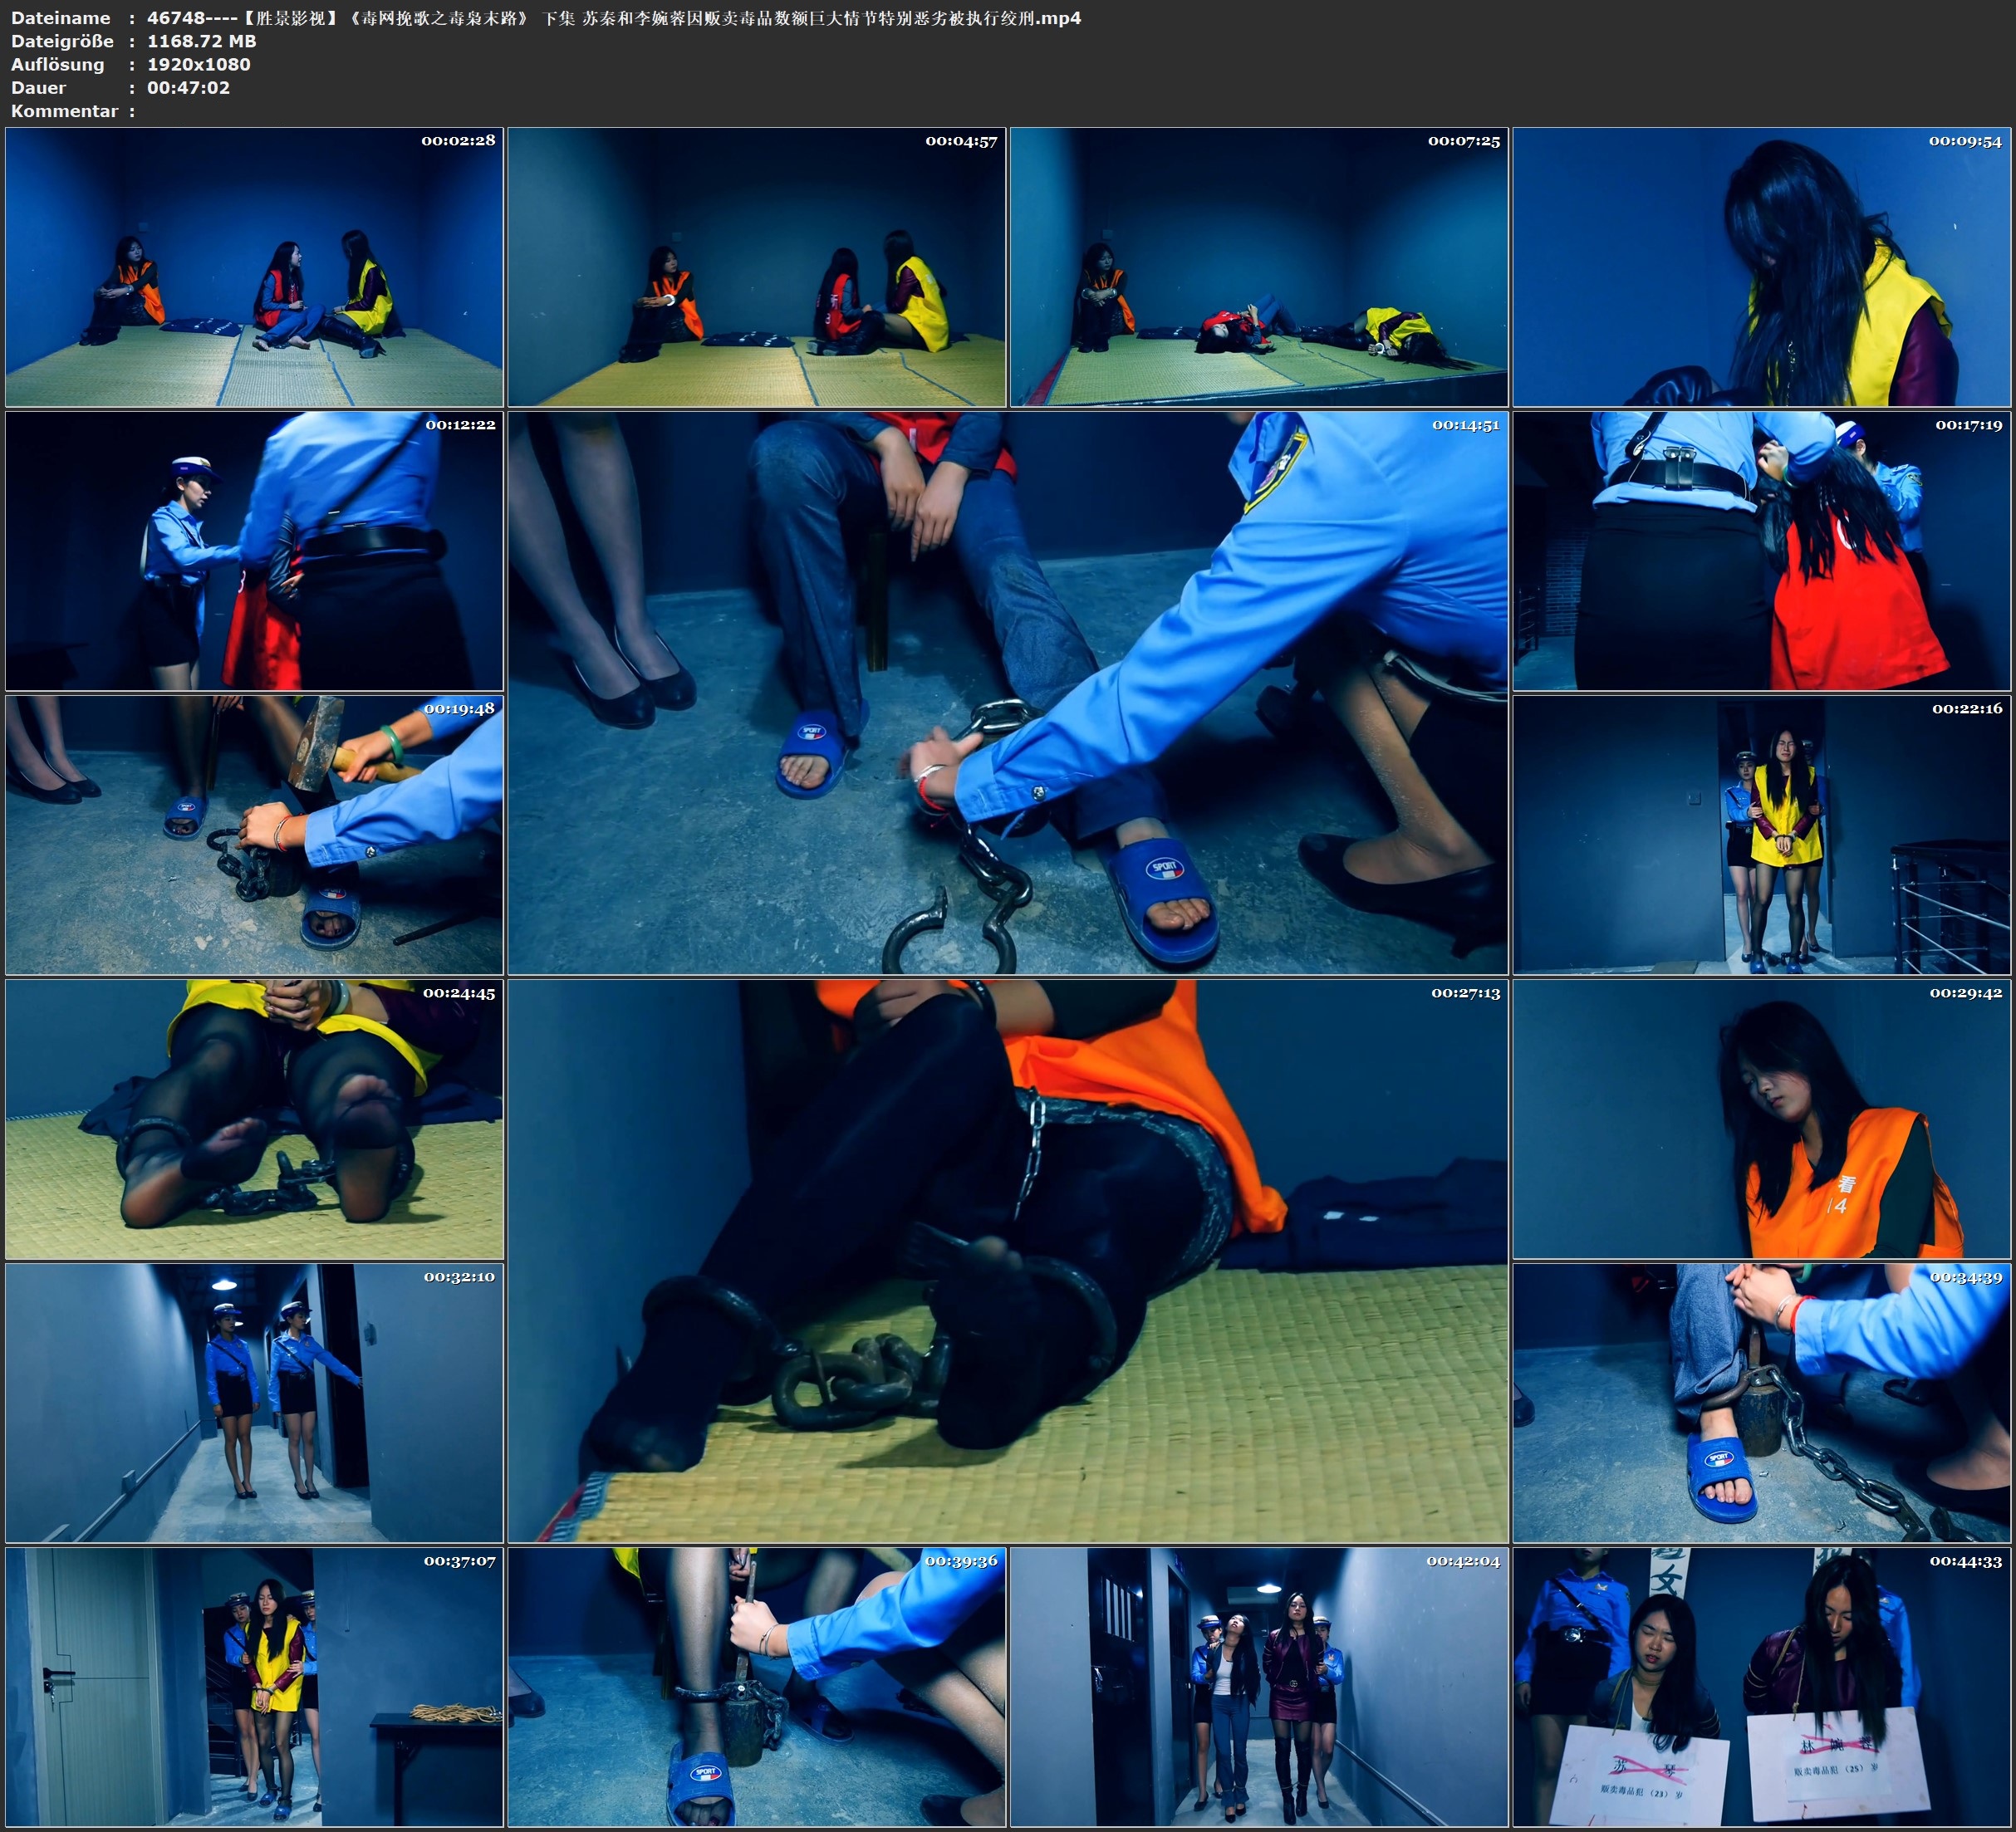Select the 00:29:42 orange vest thumbnail
Screen dimensions: 2016x1832
pos(1761,1119)
